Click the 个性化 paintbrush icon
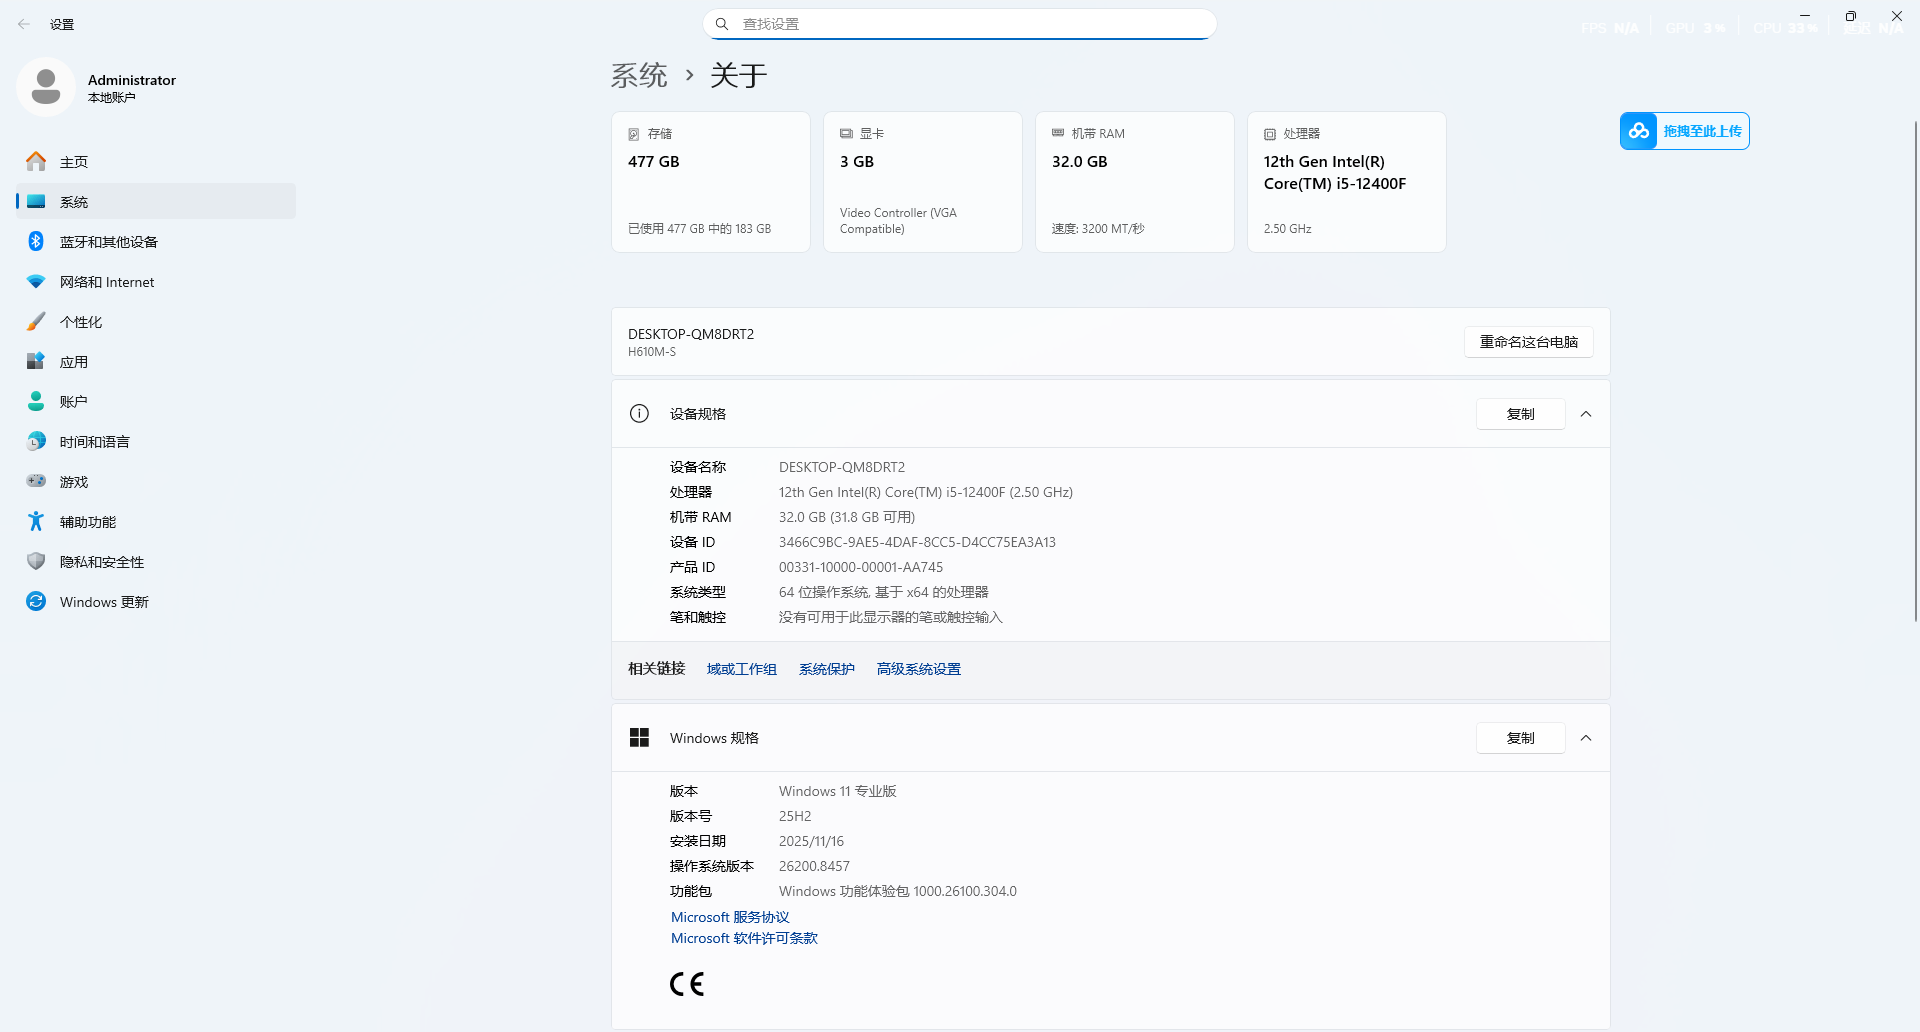 click(x=36, y=321)
